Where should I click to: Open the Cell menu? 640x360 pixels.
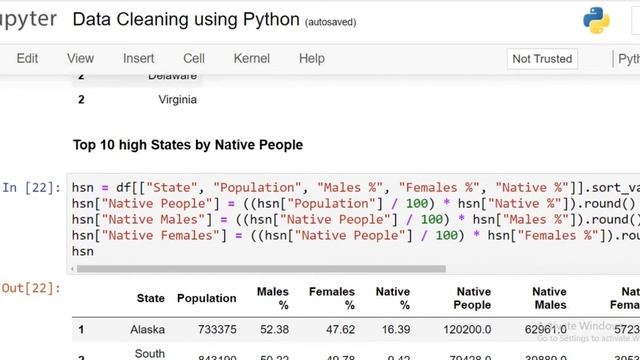pyautogui.click(x=194, y=58)
